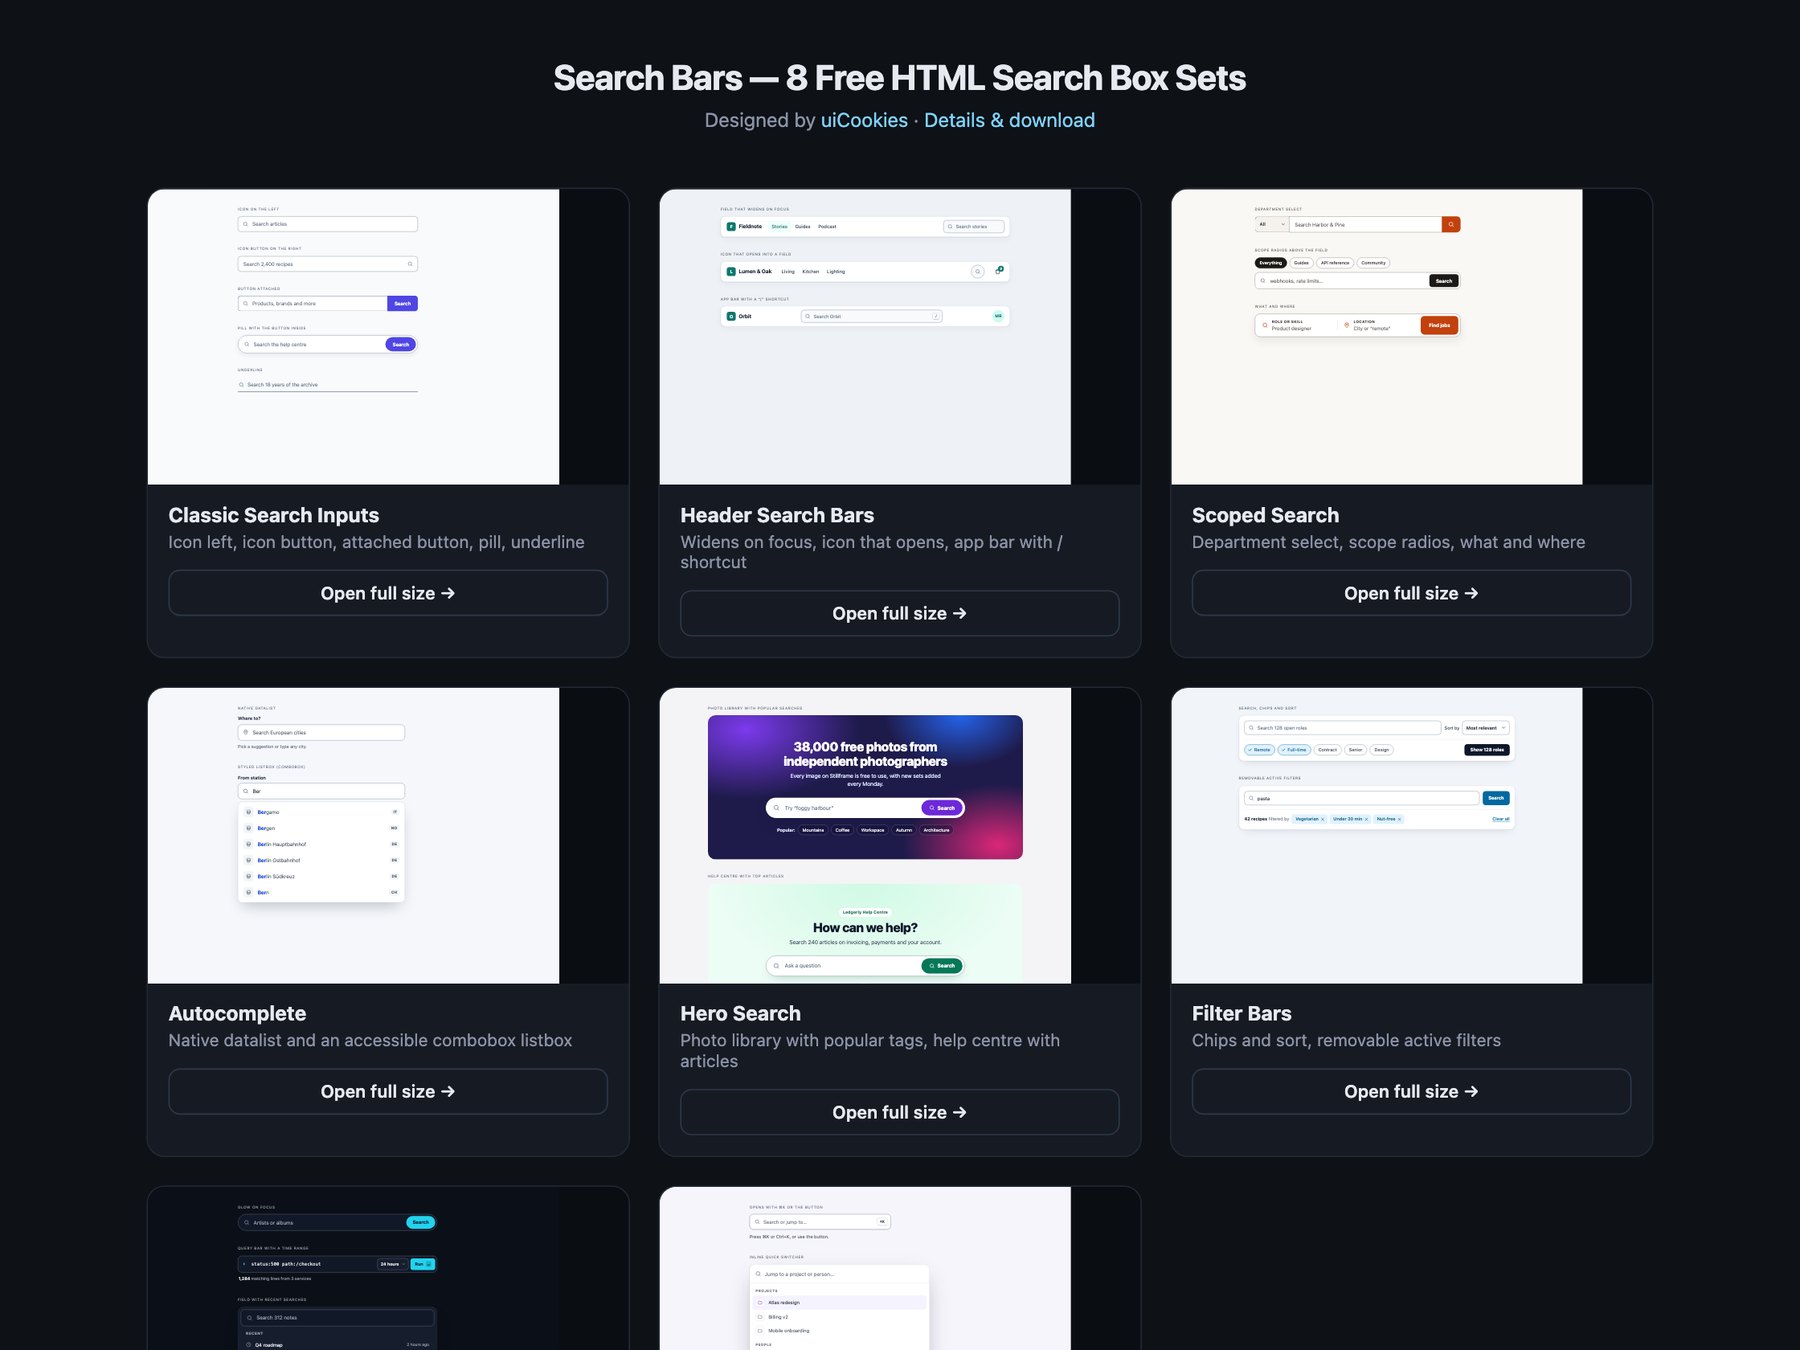Click blue Search button next to 'pasta' field
This screenshot has height=1350, width=1800.
pos(1496,798)
